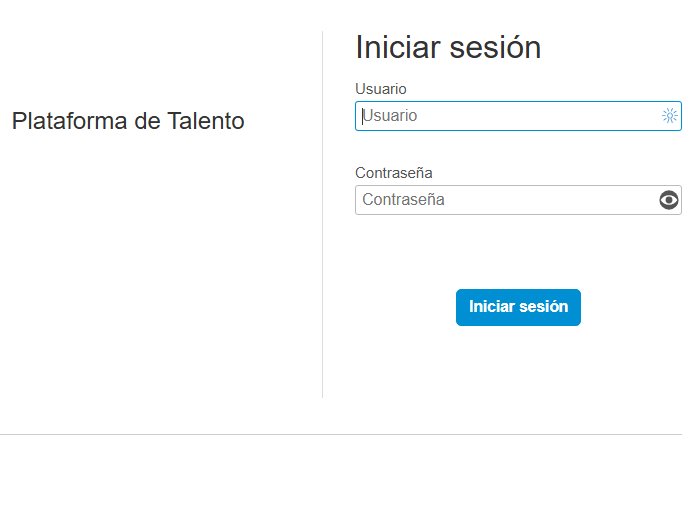The width and height of the screenshot is (695, 507).
Task: Click the Plataforma de Talento title
Action: coord(128,121)
